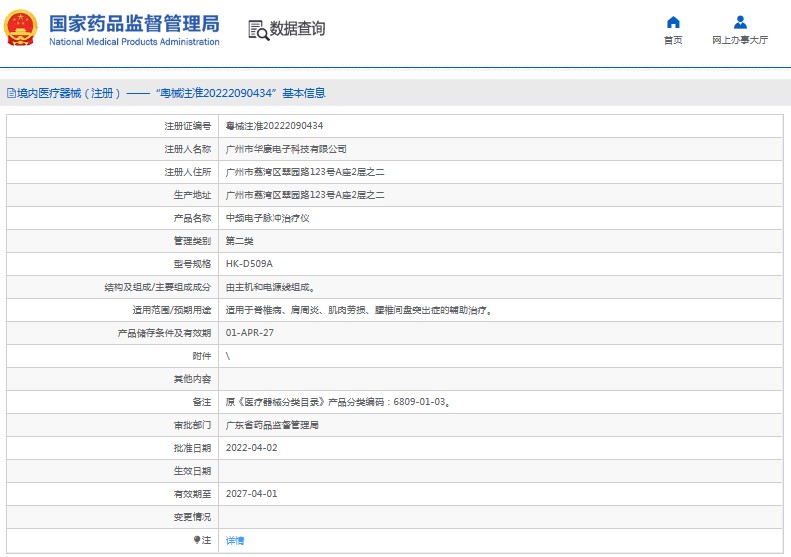Image resolution: width=791 pixels, height=557 pixels.
Task: Click 结构及组成/主要组成成分 label
Action: pyautogui.click(x=157, y=287)
